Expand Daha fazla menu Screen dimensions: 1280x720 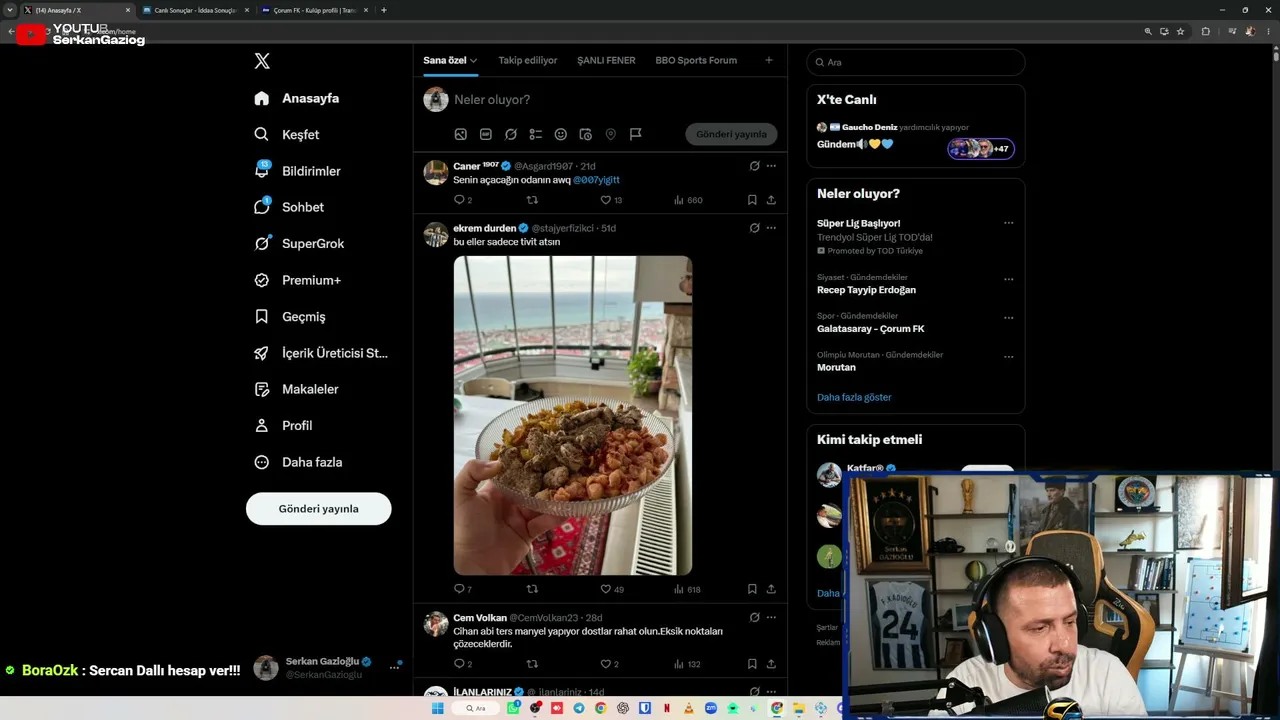[298, 462]
